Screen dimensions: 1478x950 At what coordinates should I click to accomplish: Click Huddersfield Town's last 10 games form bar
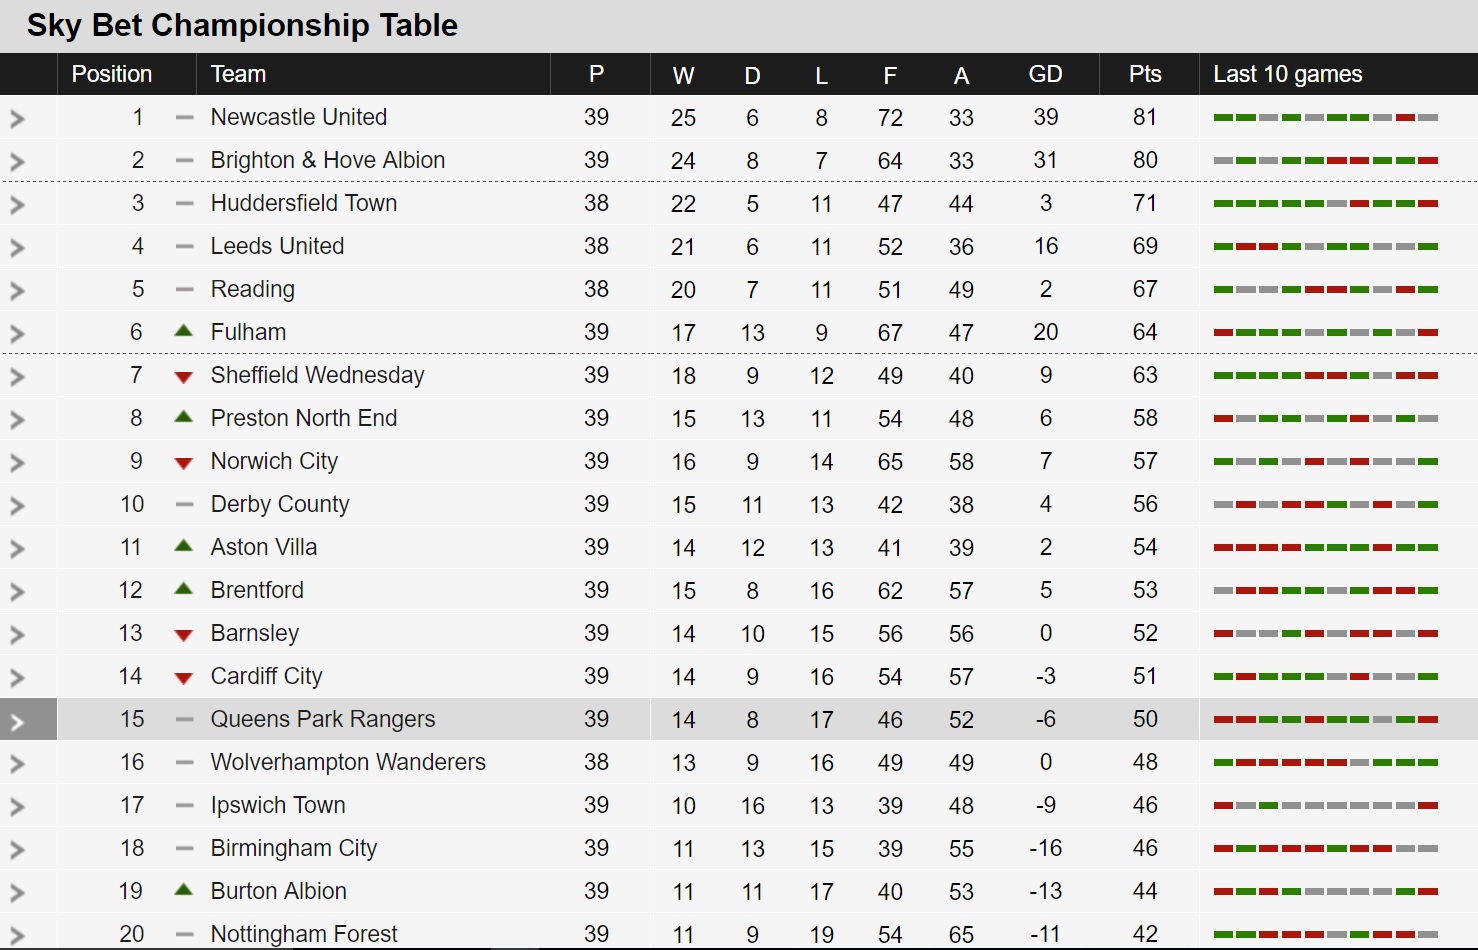1326,204
